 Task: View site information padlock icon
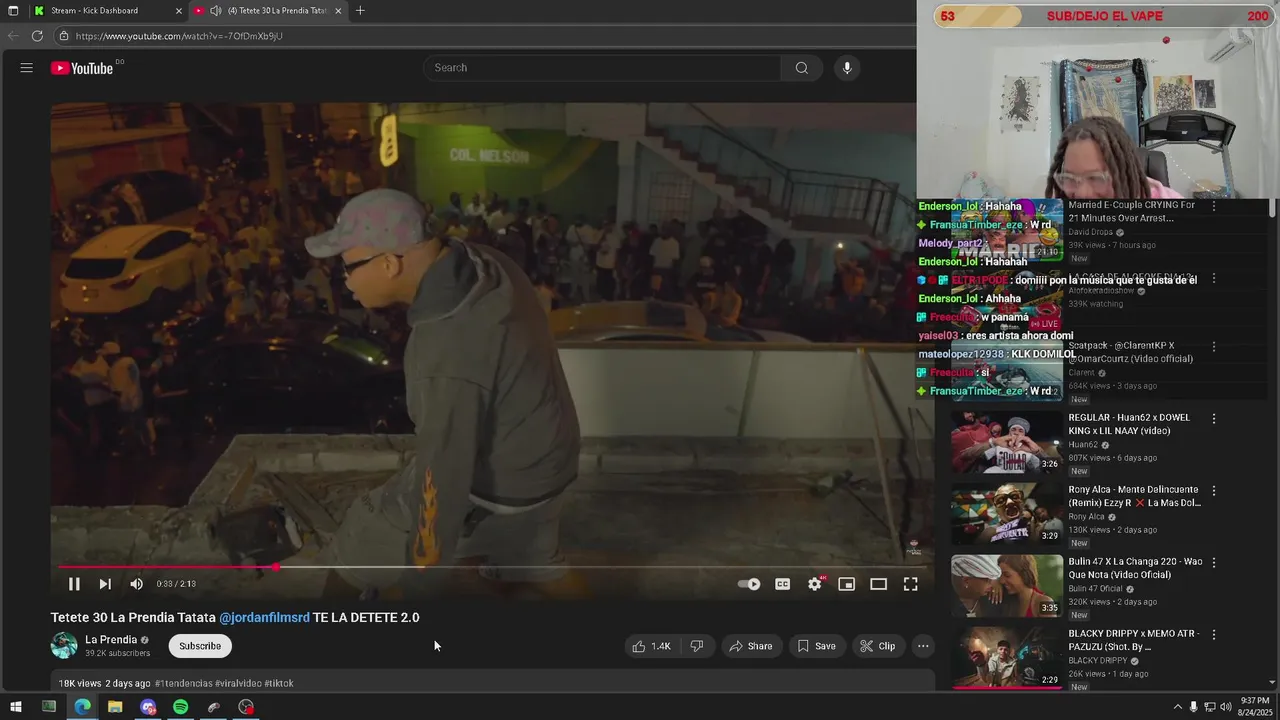pyautogui.click(x=63, y=36)
